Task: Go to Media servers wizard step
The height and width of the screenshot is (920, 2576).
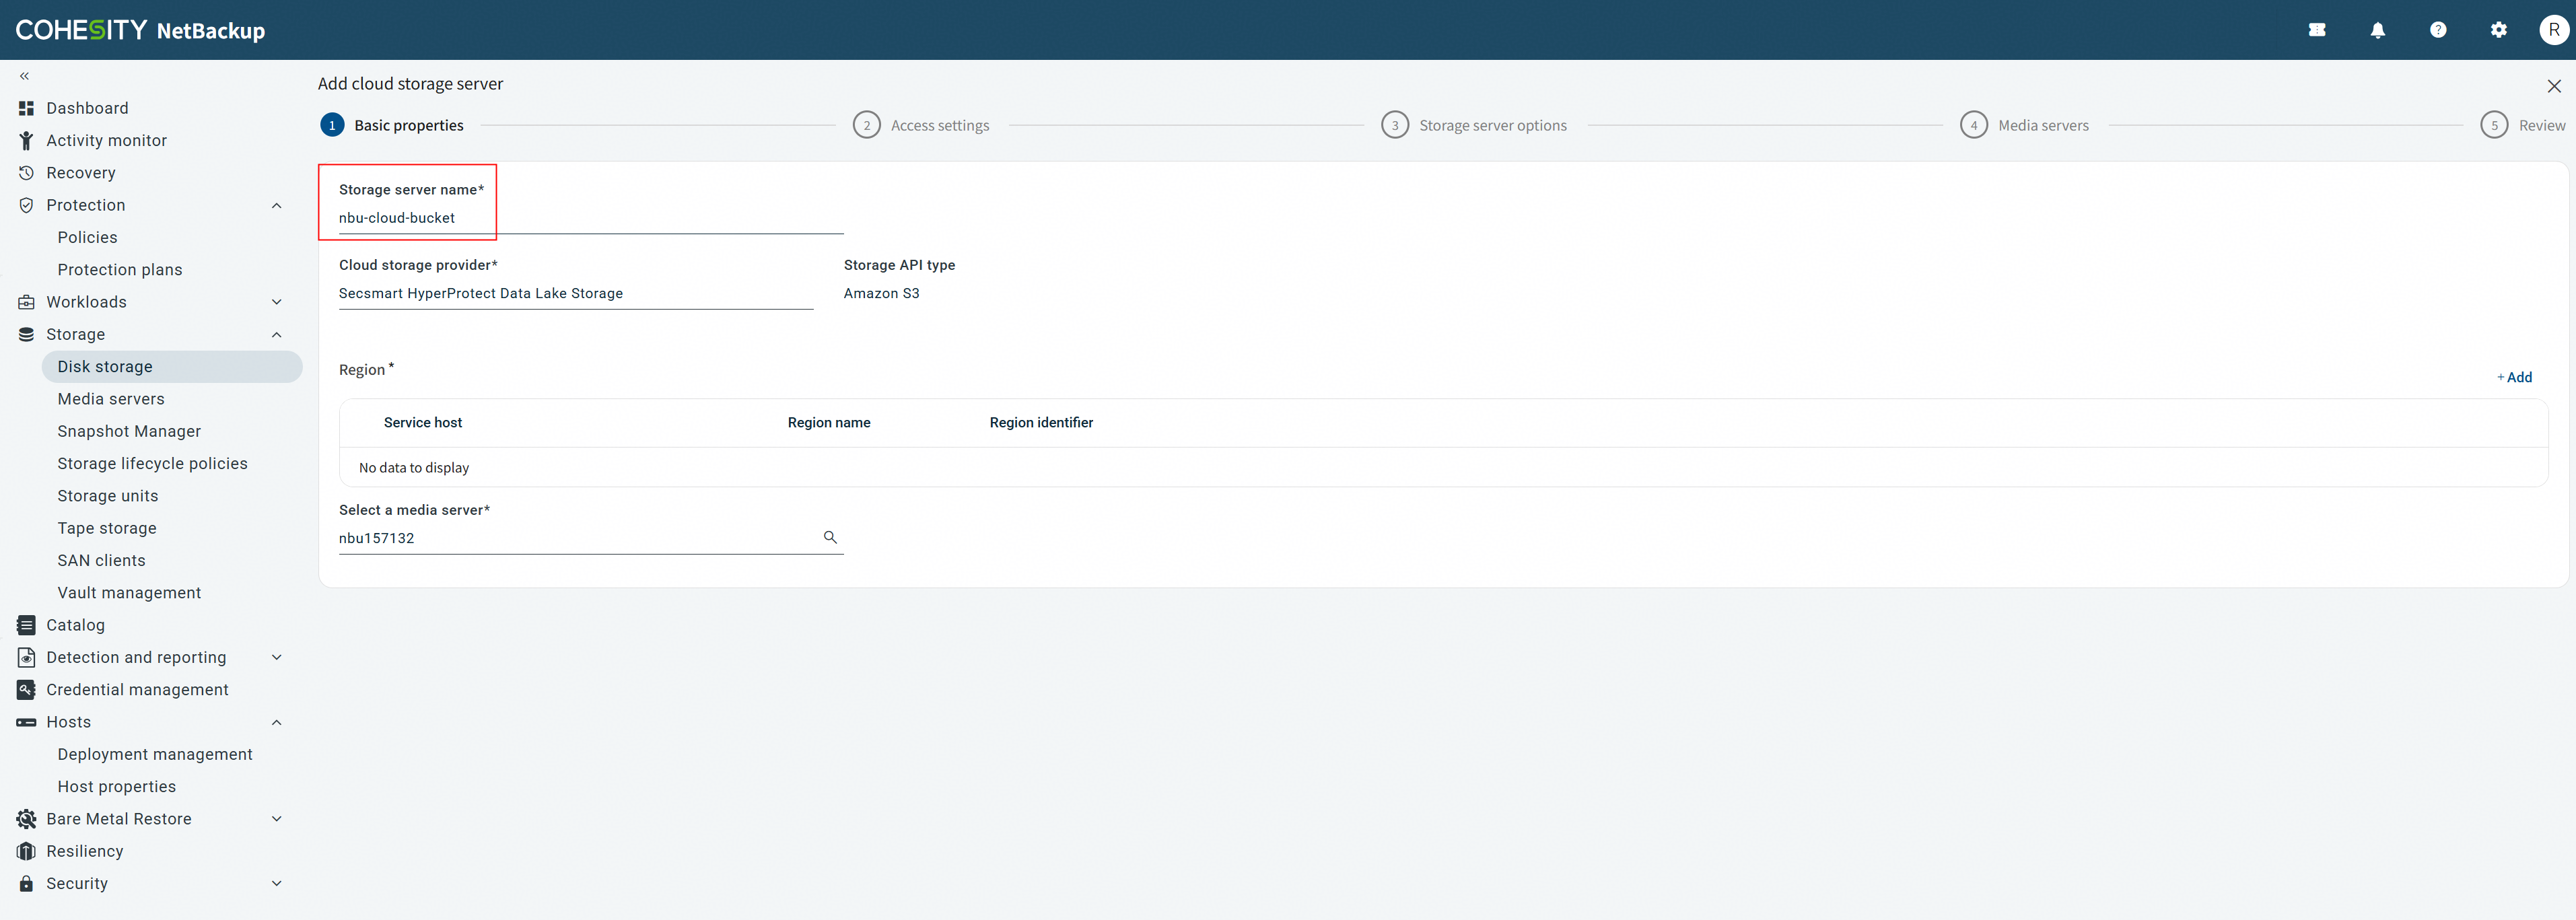Action: click(x=2024, y=125)
